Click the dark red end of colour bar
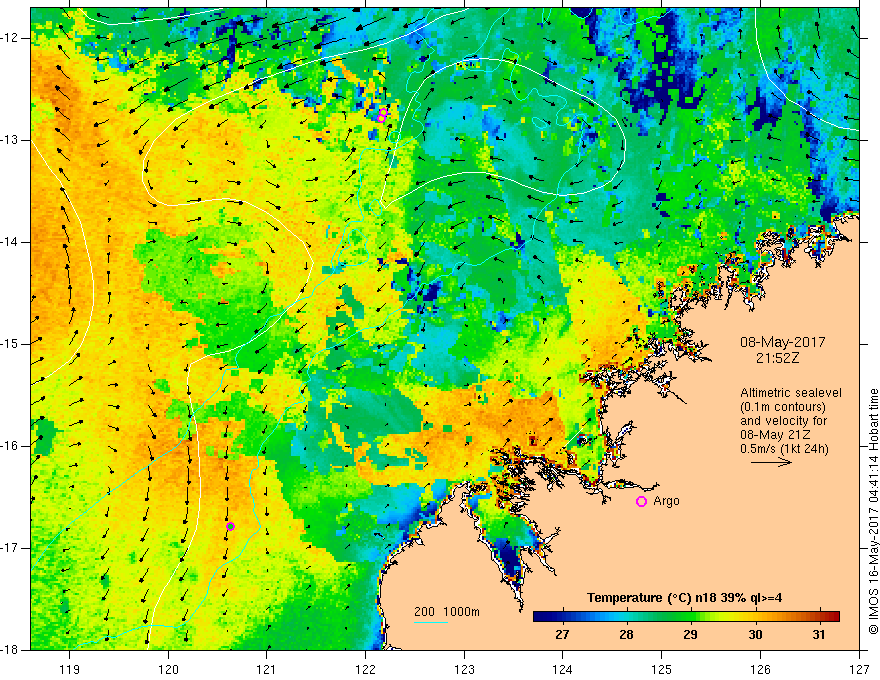Screen dimensions: 880x680 pos(833,617)
